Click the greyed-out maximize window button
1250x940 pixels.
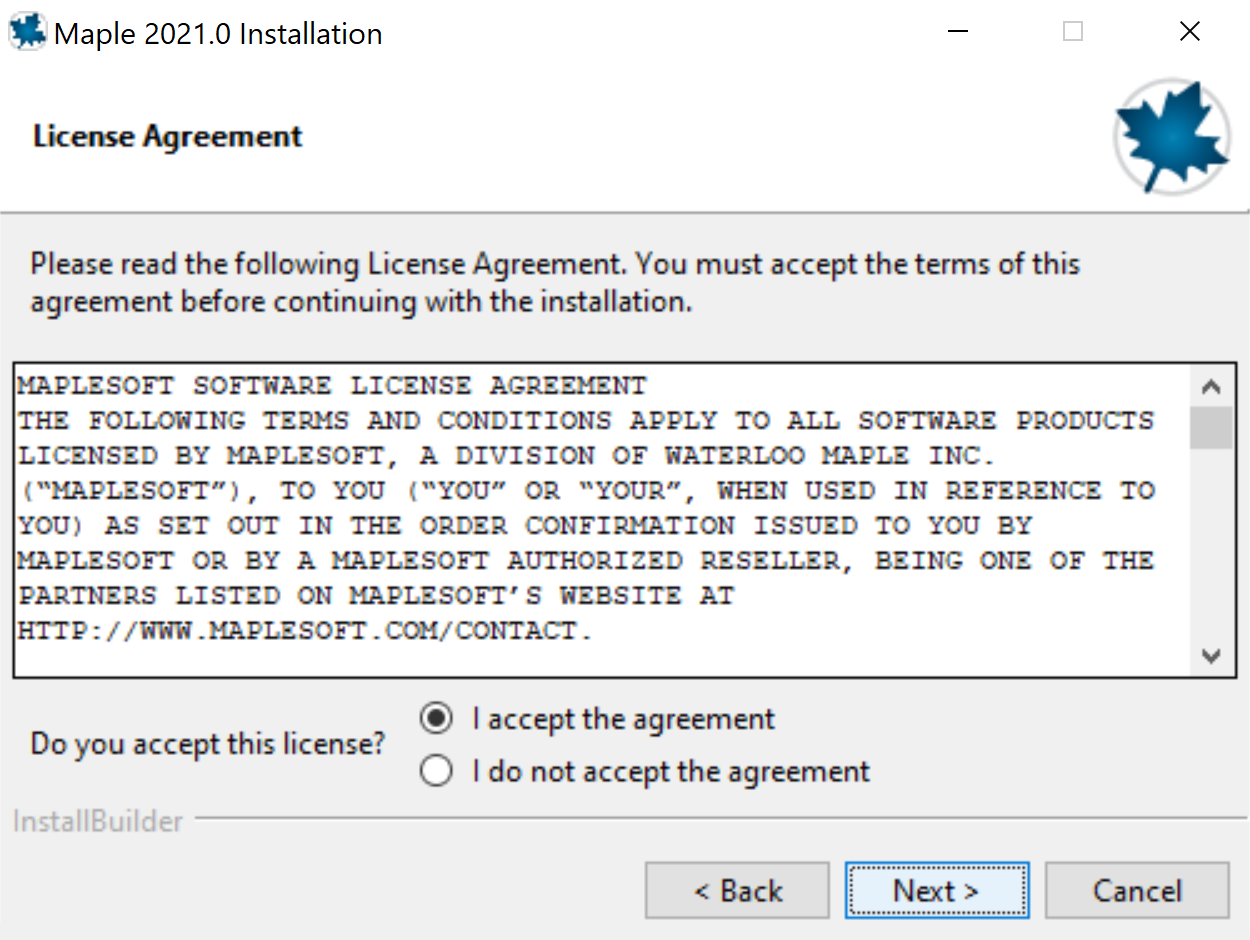[1073, 32]
